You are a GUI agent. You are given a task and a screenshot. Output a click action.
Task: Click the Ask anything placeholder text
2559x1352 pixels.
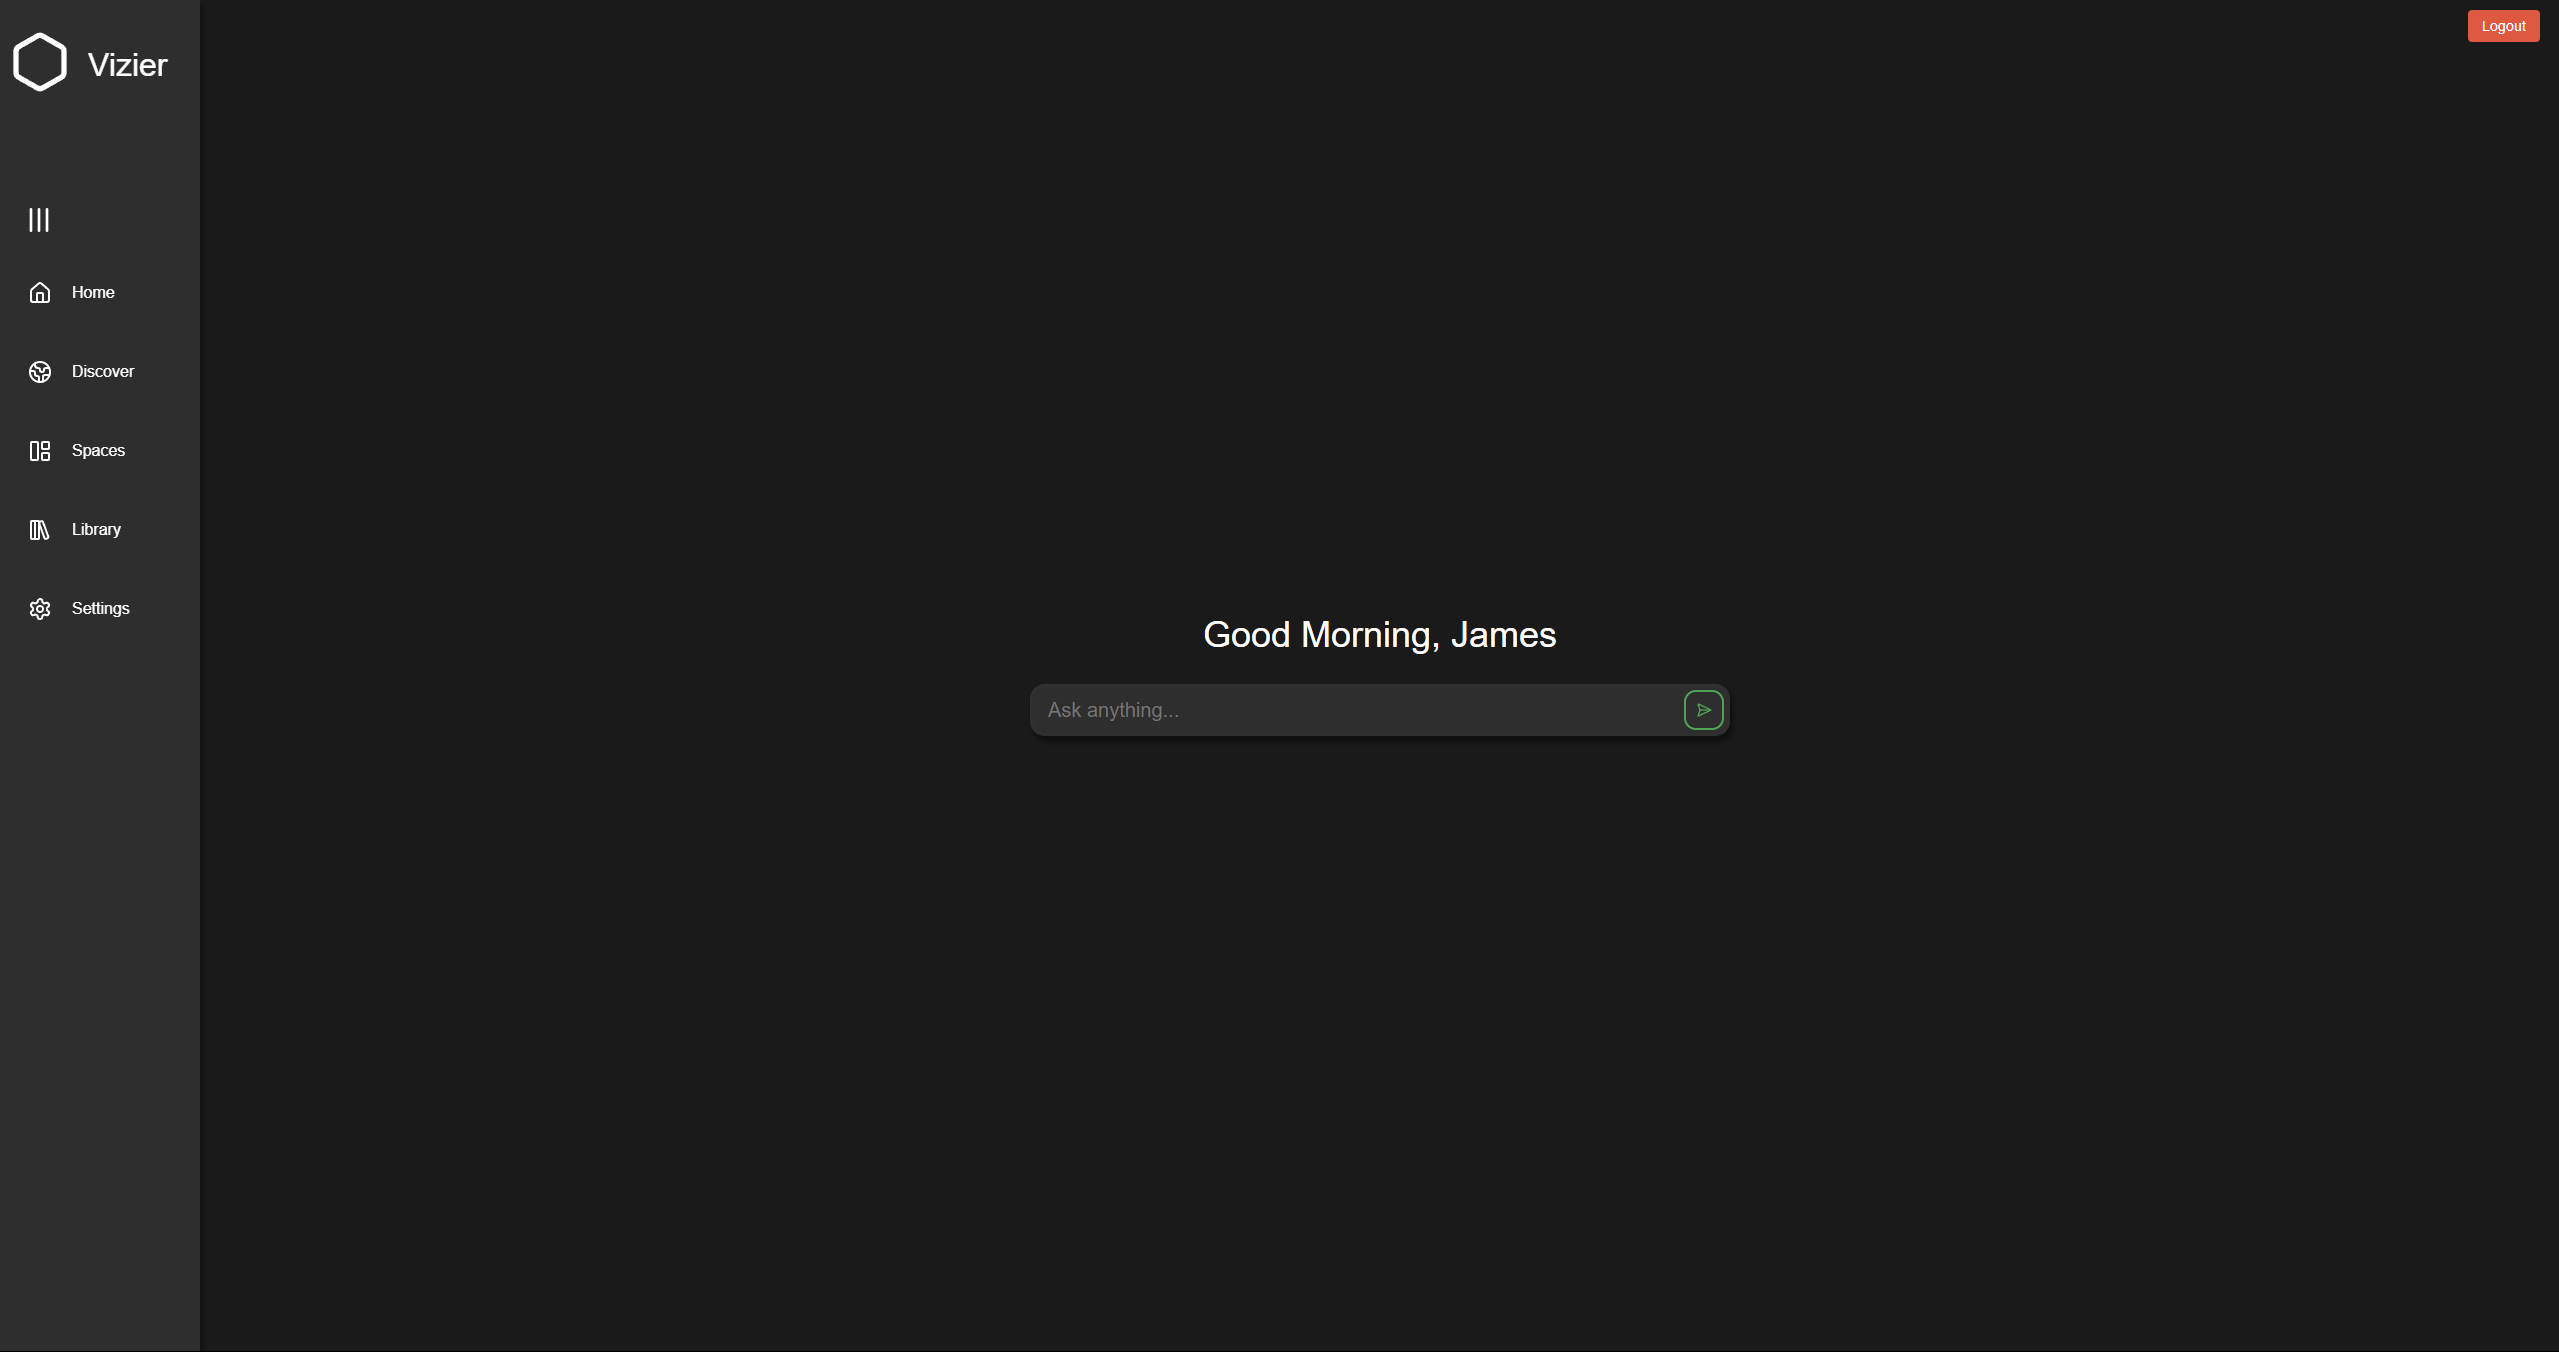(x=1113, y=710)
